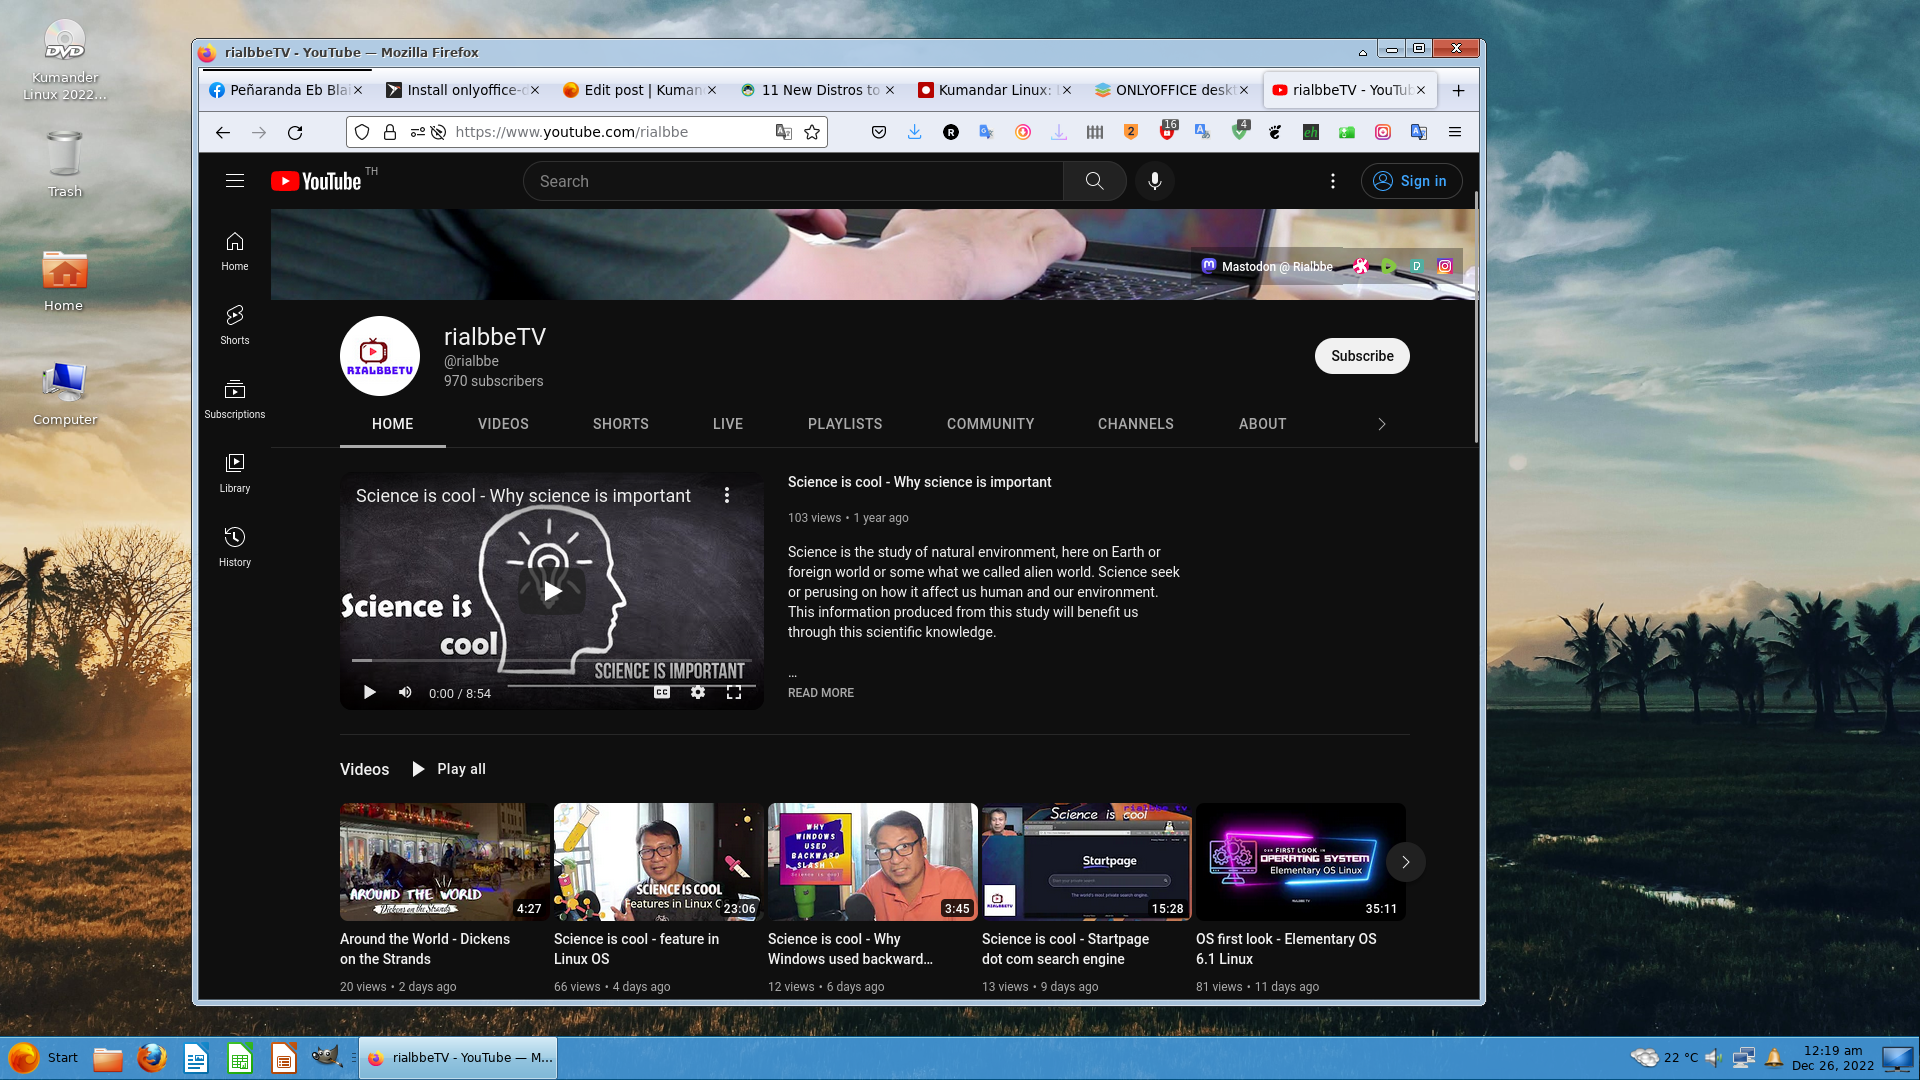Open Mastodon @ Rialbbe banner link
This screenshot has height=1080, width=1920.
coord(1267,266)
